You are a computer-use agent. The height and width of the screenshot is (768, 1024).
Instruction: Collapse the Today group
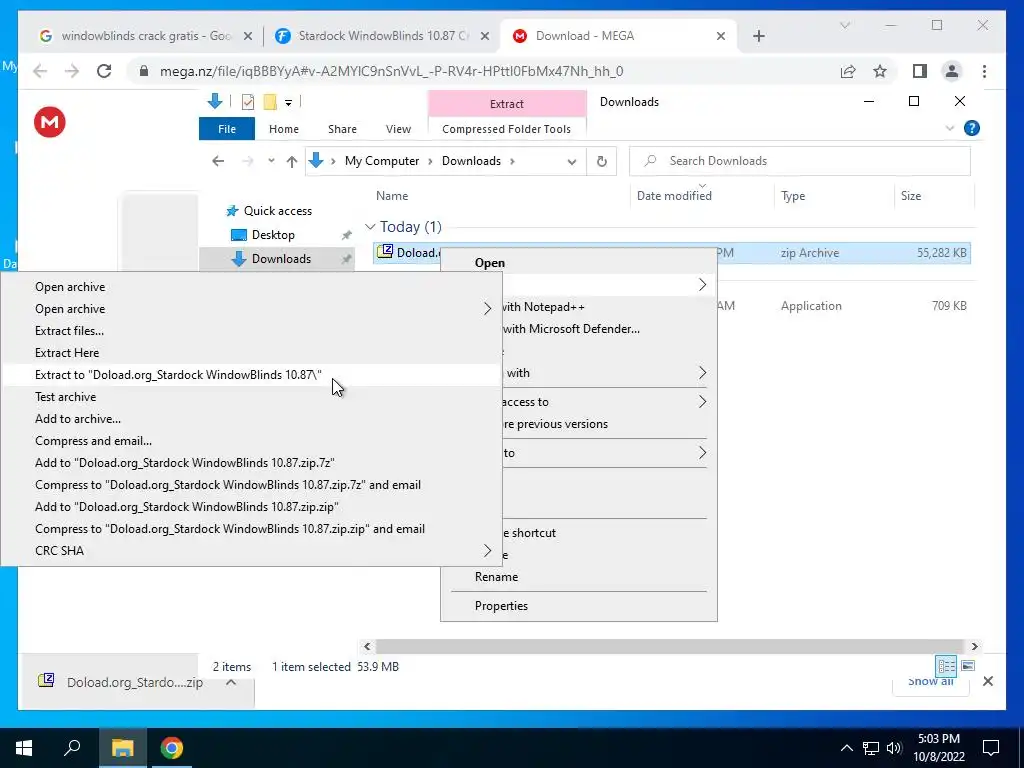pos(370,227)
